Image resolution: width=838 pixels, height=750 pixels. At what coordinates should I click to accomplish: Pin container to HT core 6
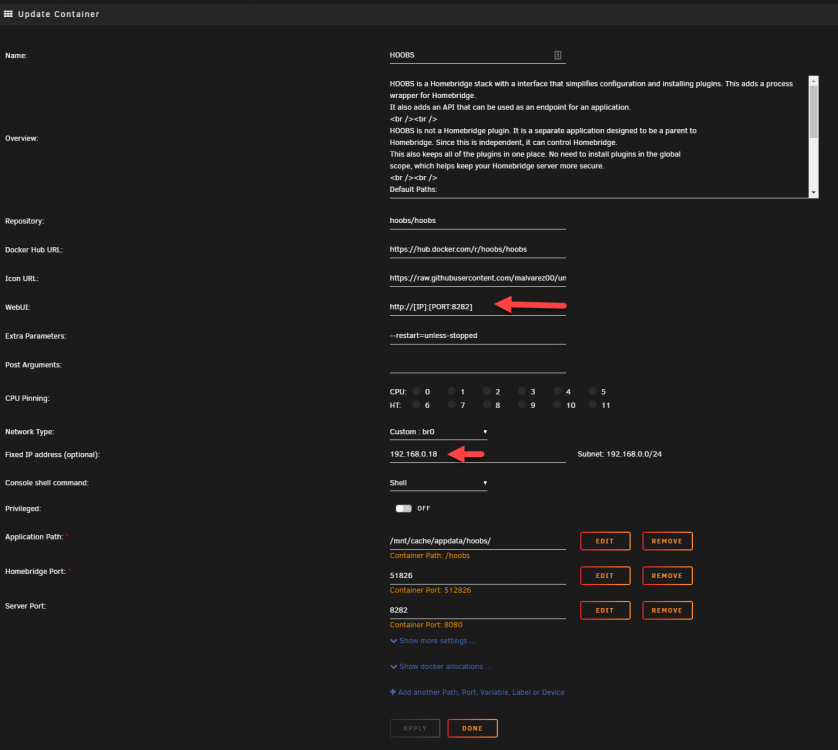[x=416, y=405]
